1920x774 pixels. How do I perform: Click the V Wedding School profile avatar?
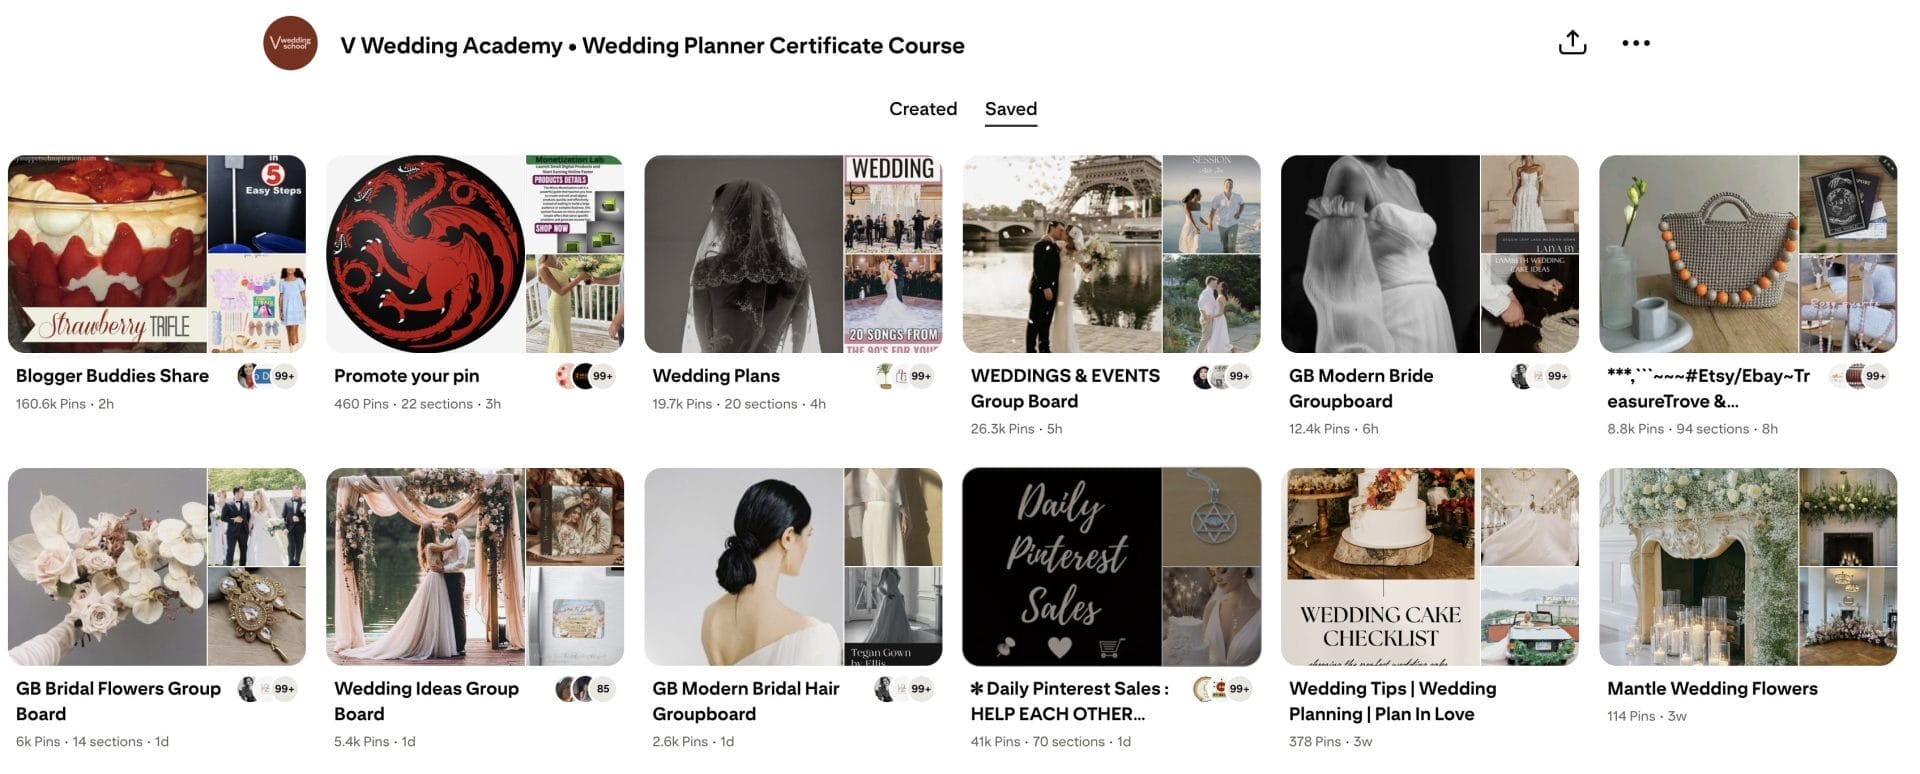(x=290, y=44)
